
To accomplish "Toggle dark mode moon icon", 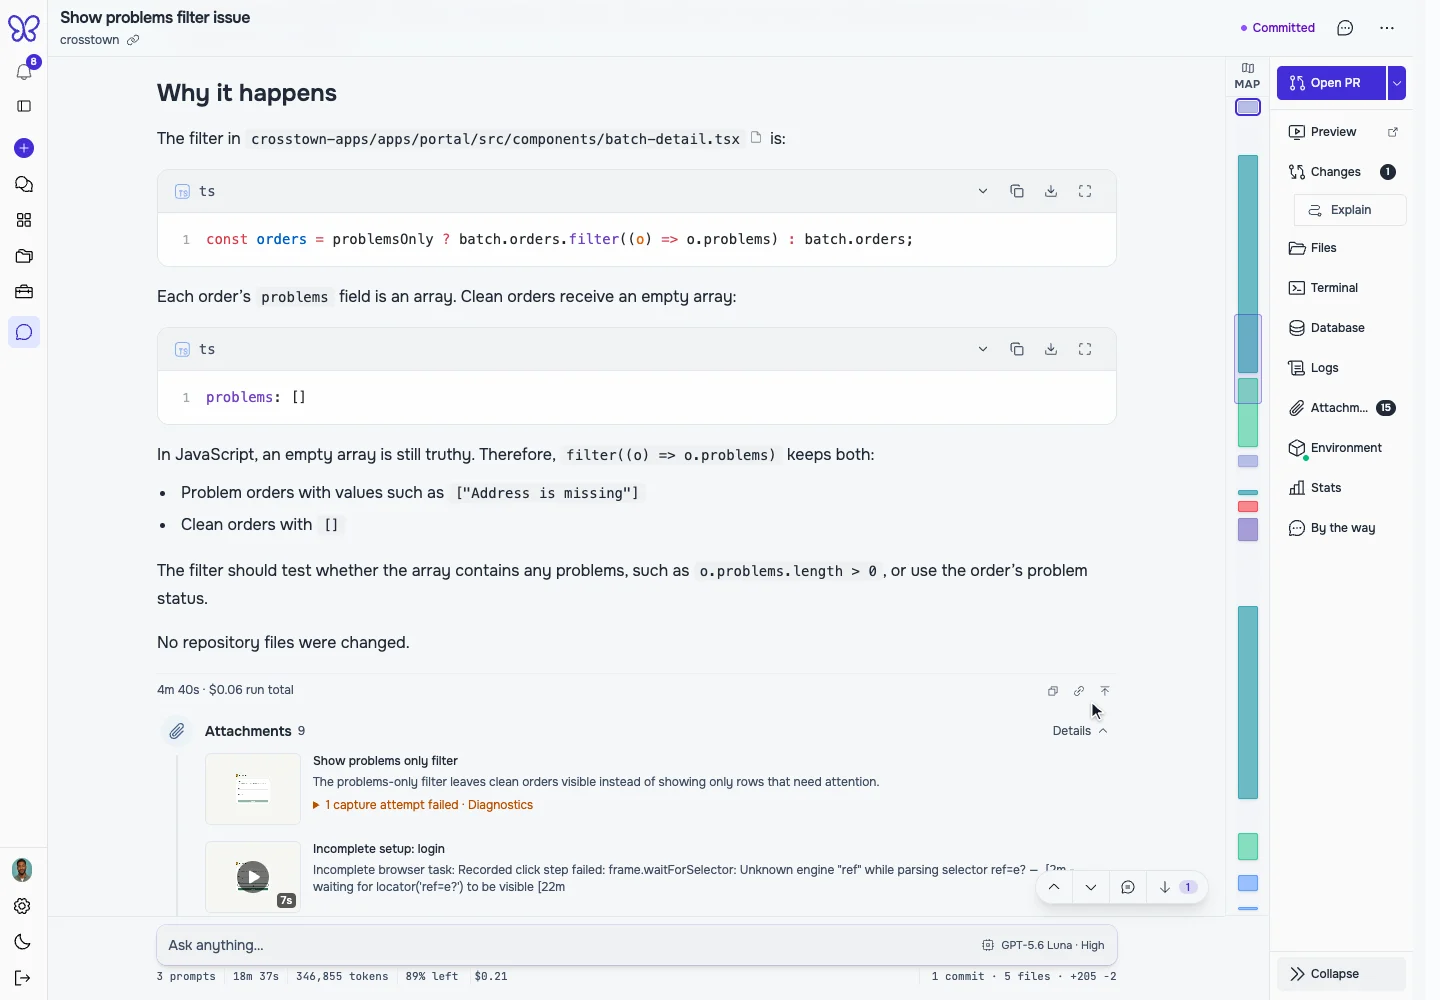I will [x=22, y=942].
